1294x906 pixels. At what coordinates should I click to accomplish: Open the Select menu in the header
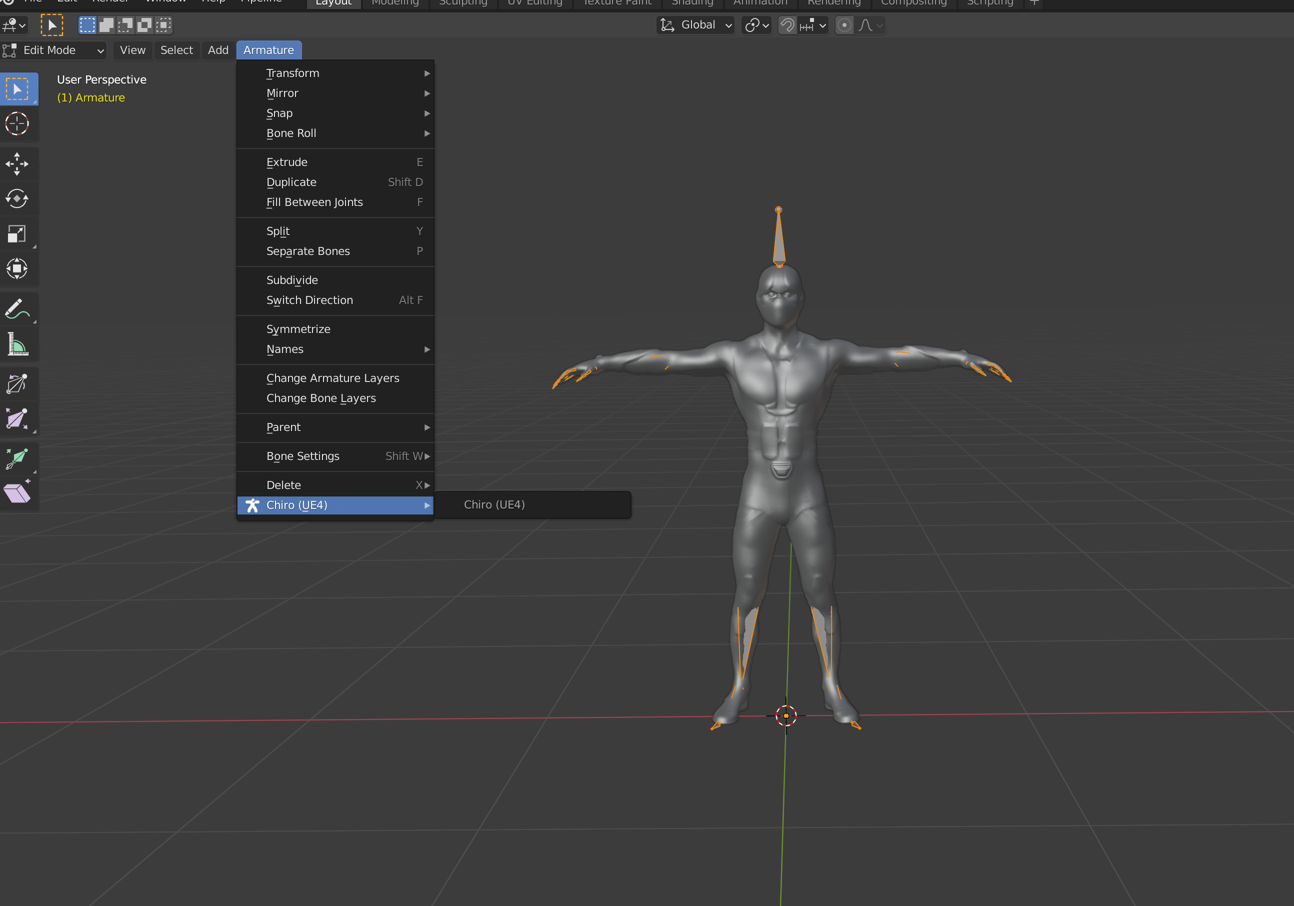177,50
